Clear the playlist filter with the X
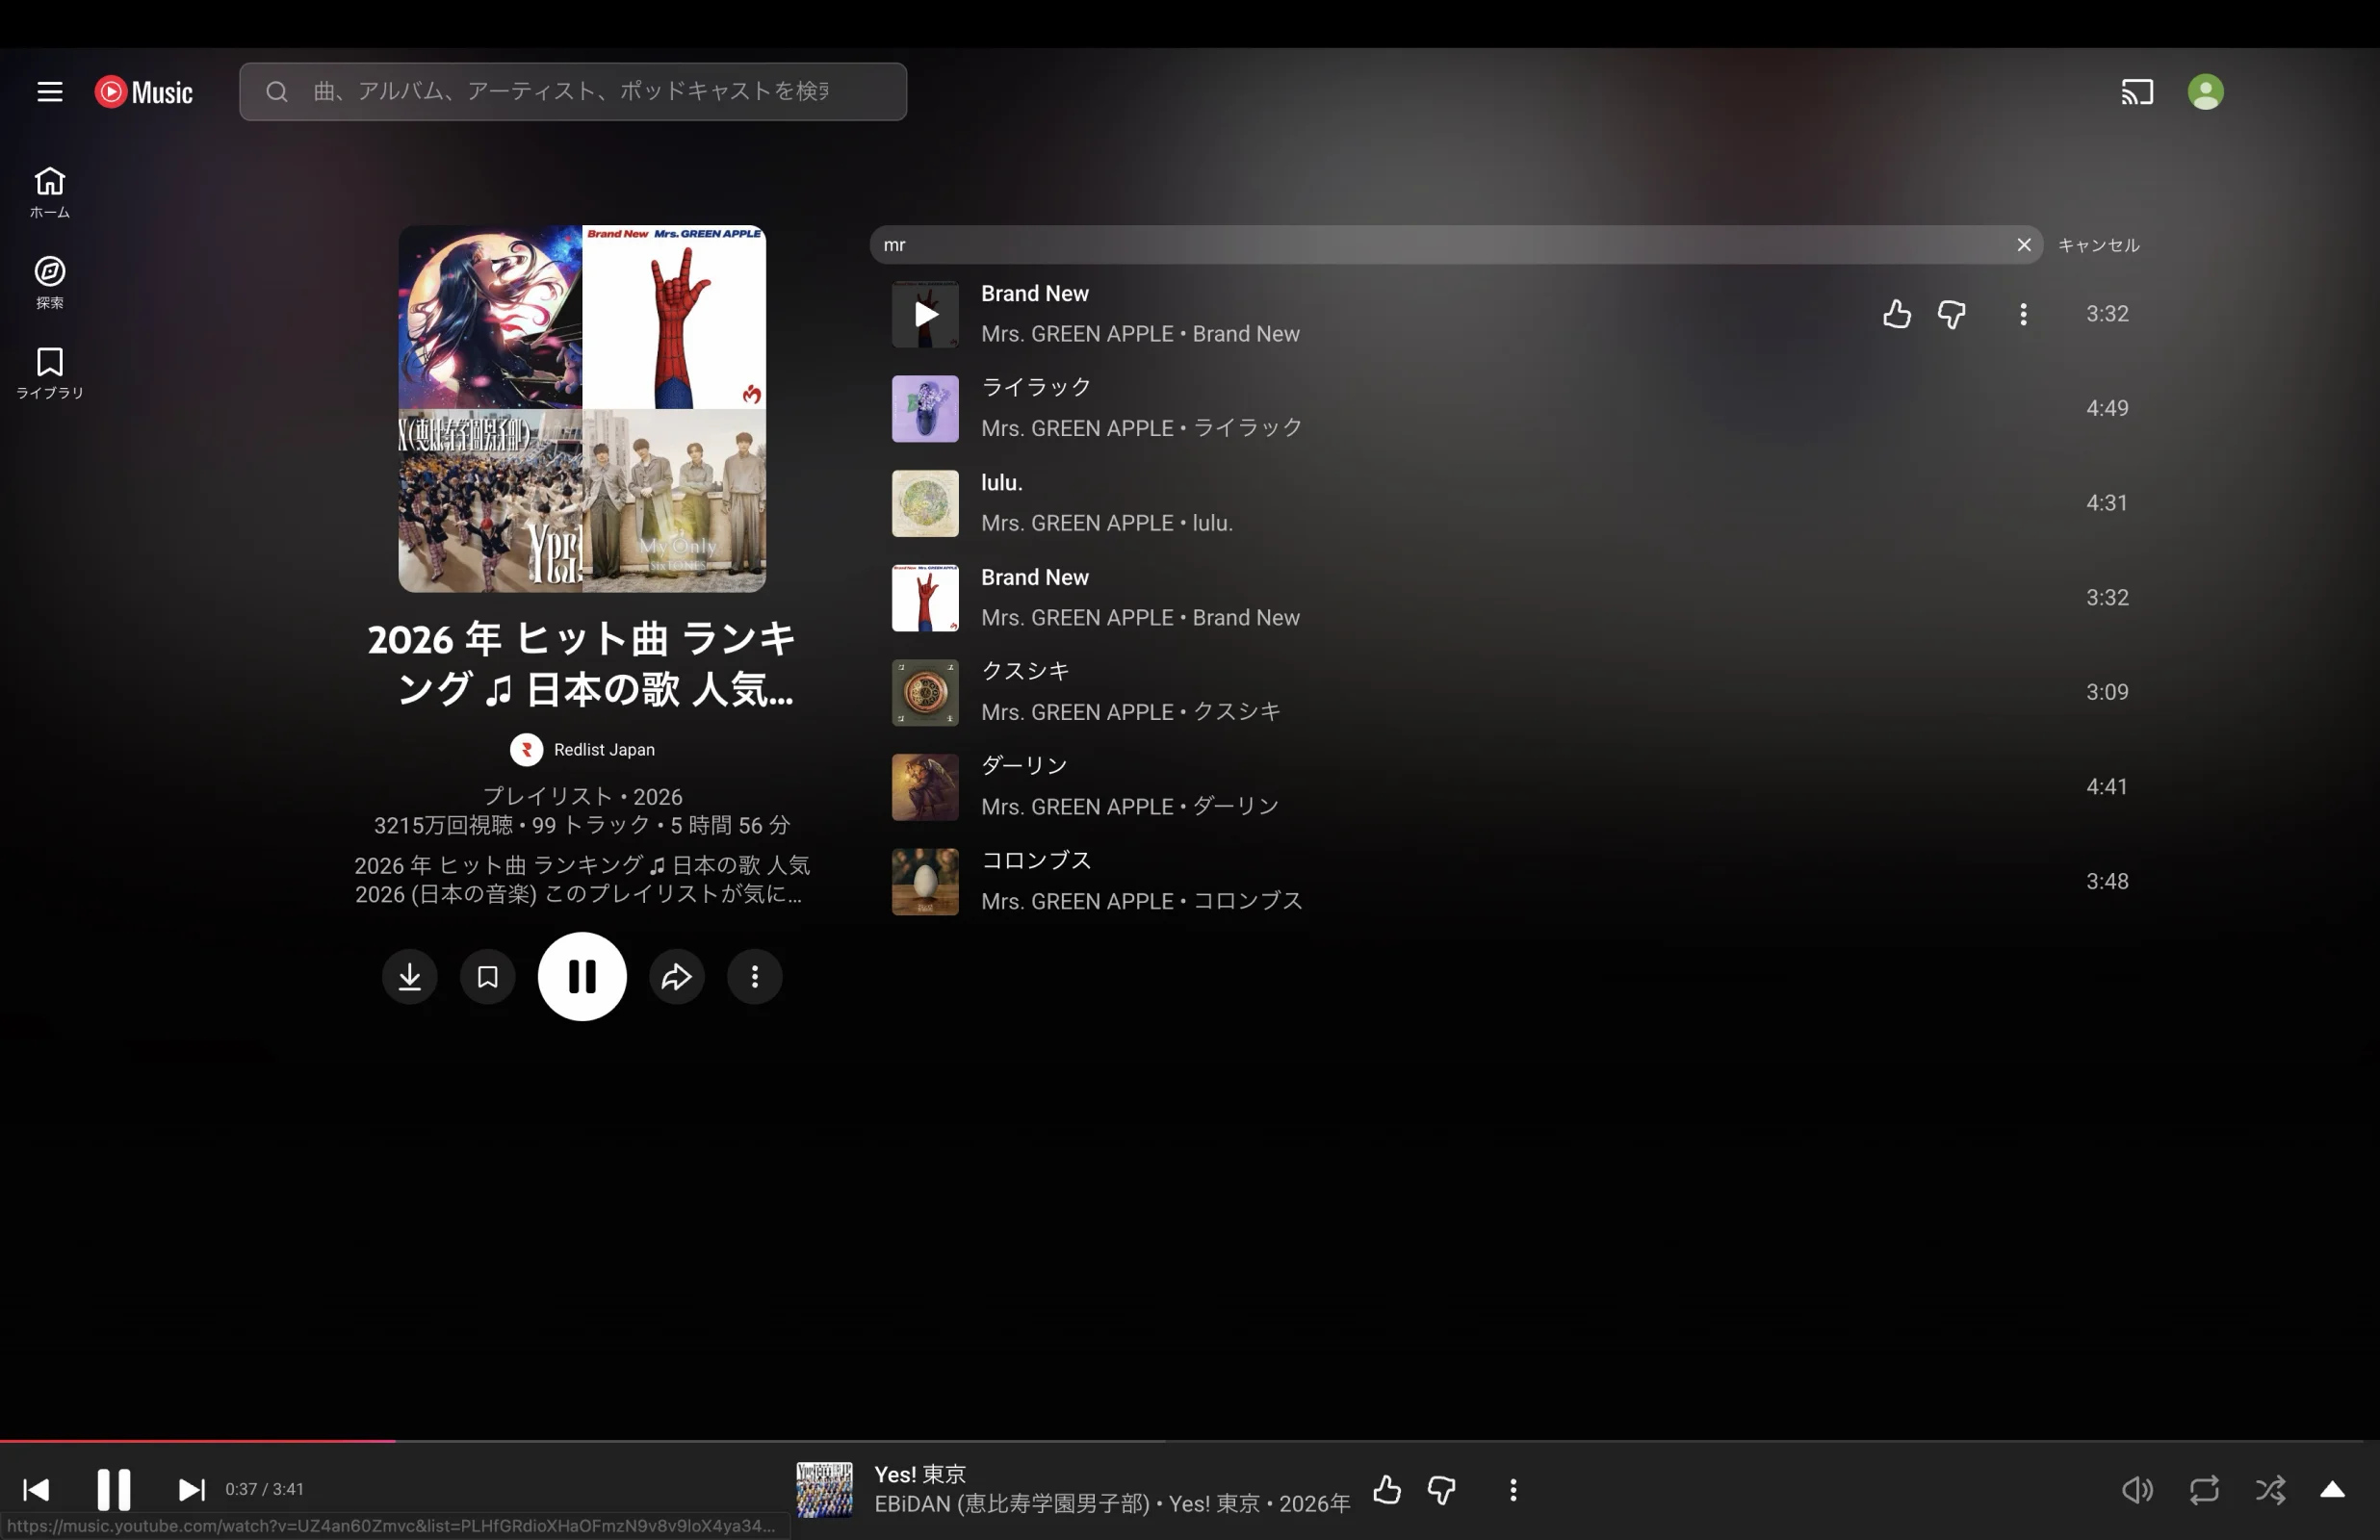The width and height of the screenshot is (2380, 1540). pos(2024,245)
